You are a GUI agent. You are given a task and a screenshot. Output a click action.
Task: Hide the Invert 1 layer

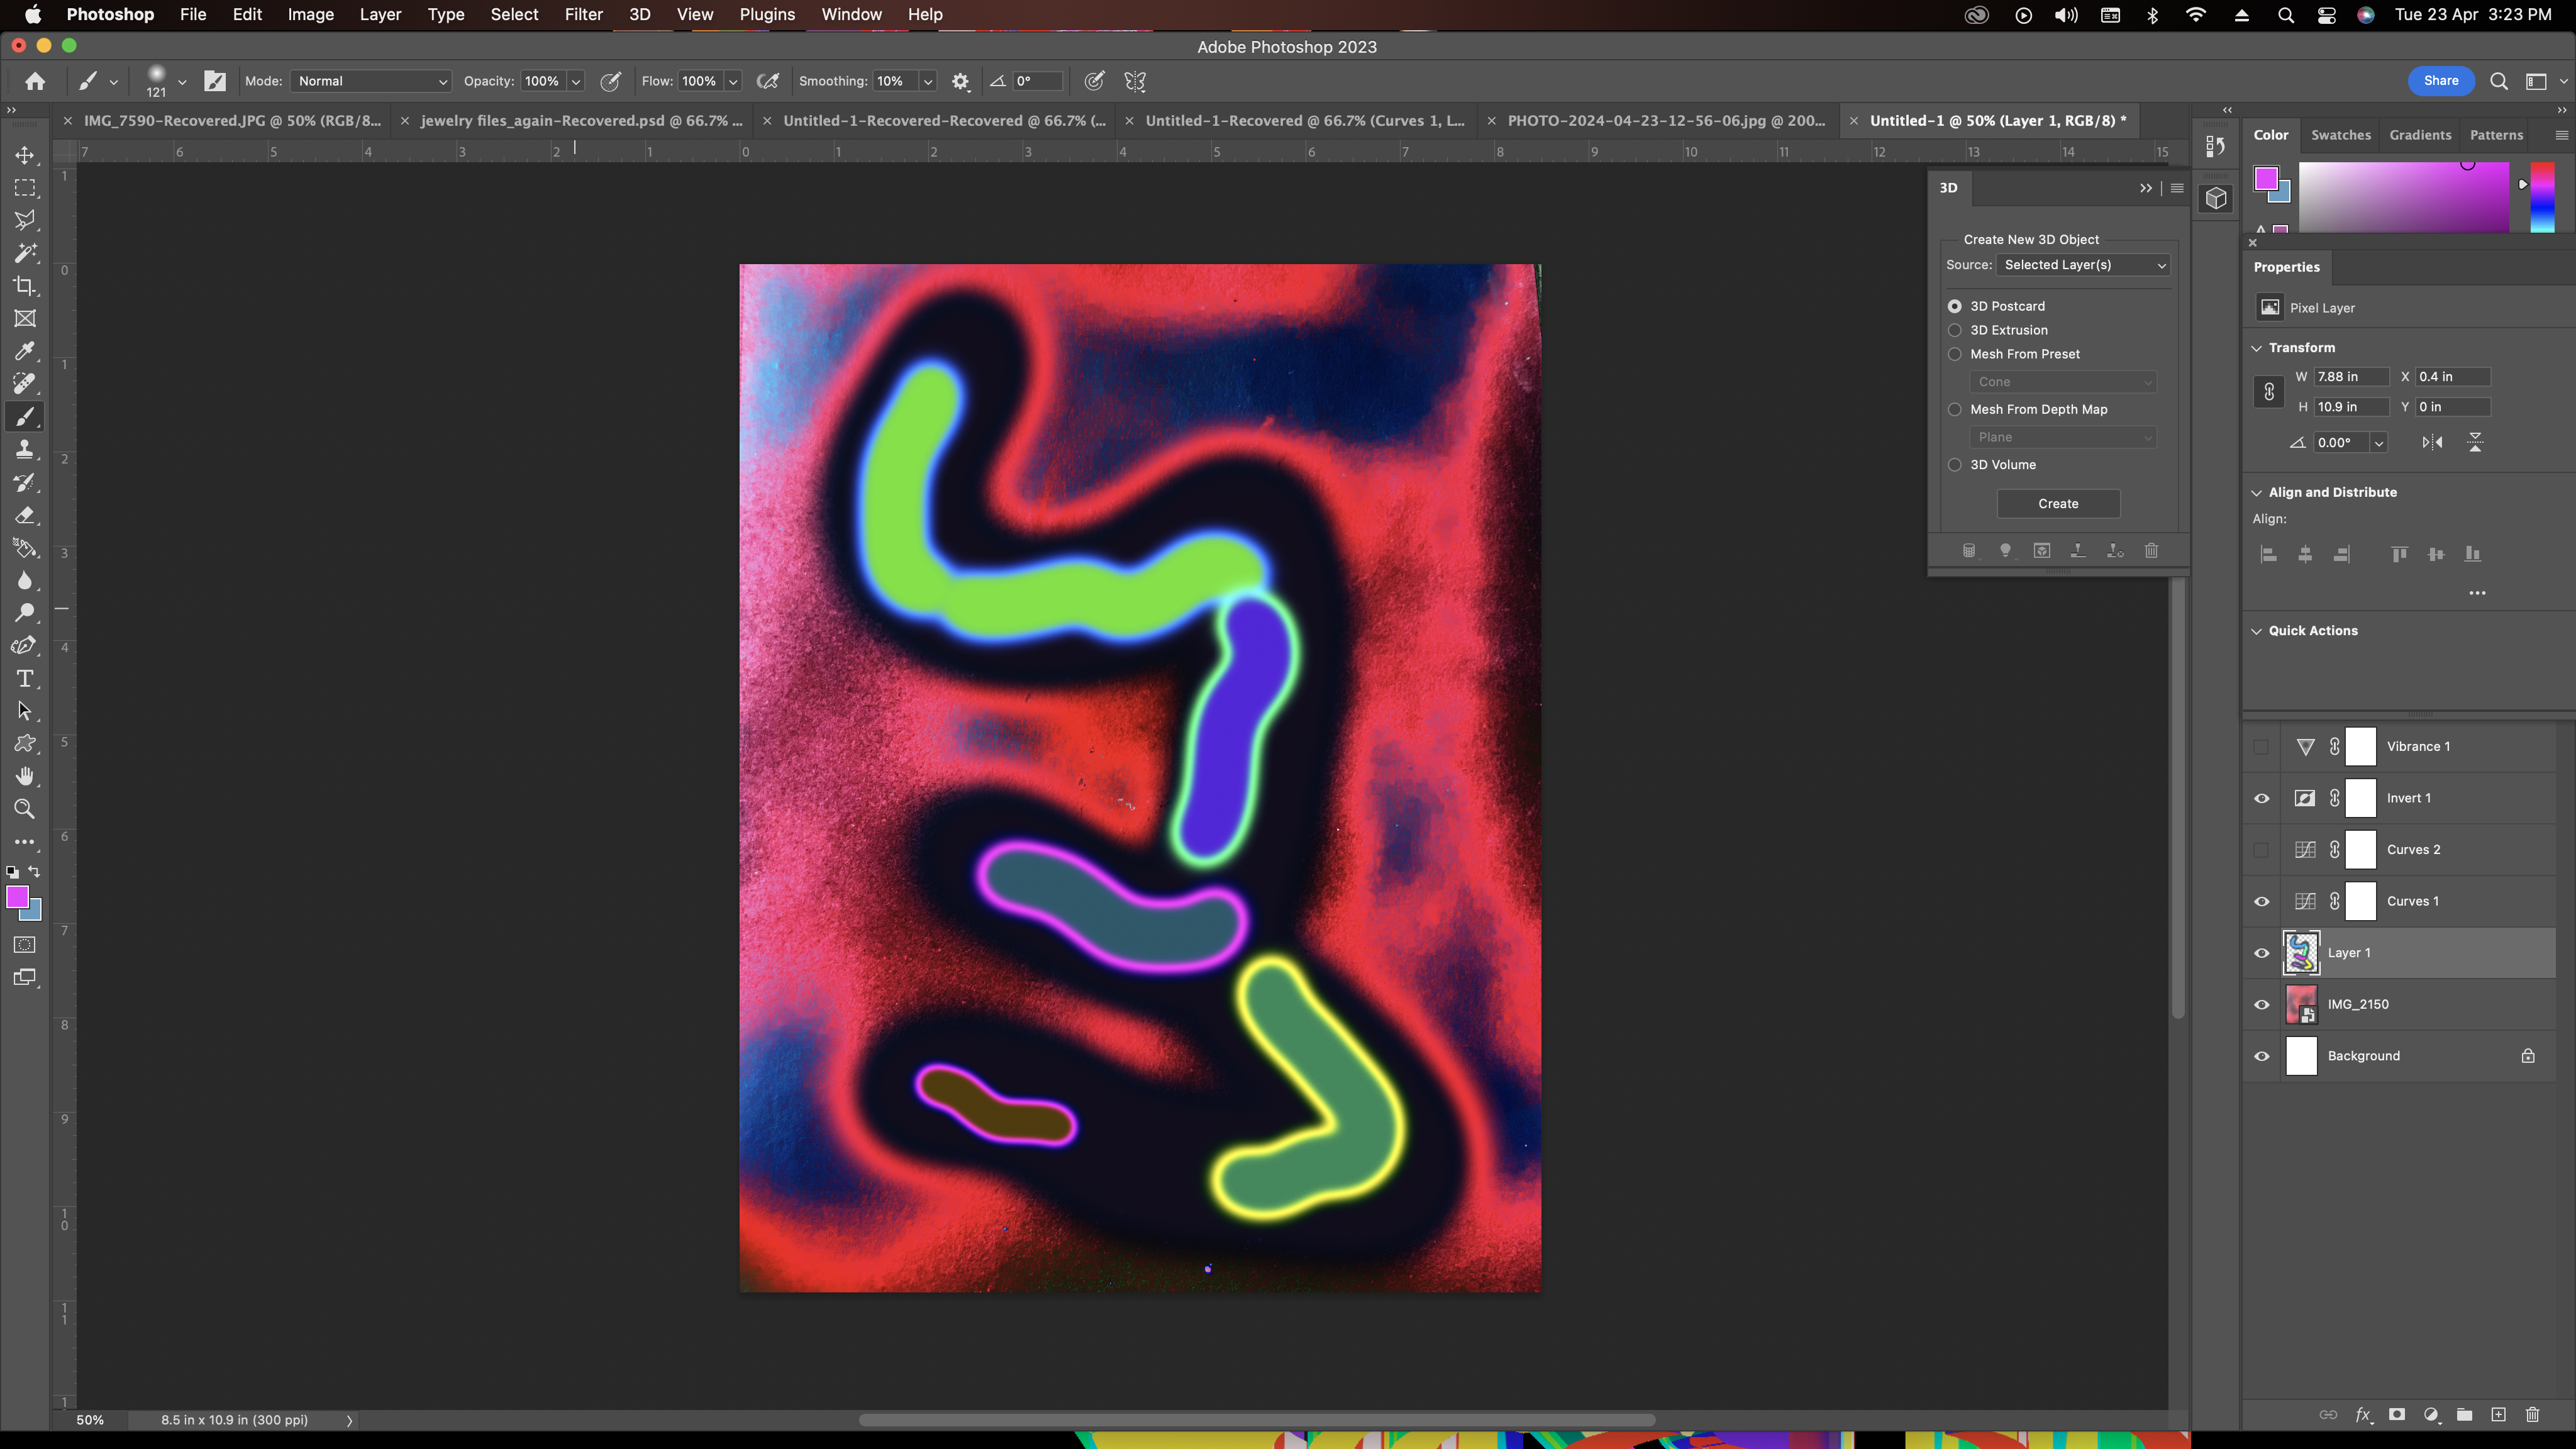point(2261,798)
